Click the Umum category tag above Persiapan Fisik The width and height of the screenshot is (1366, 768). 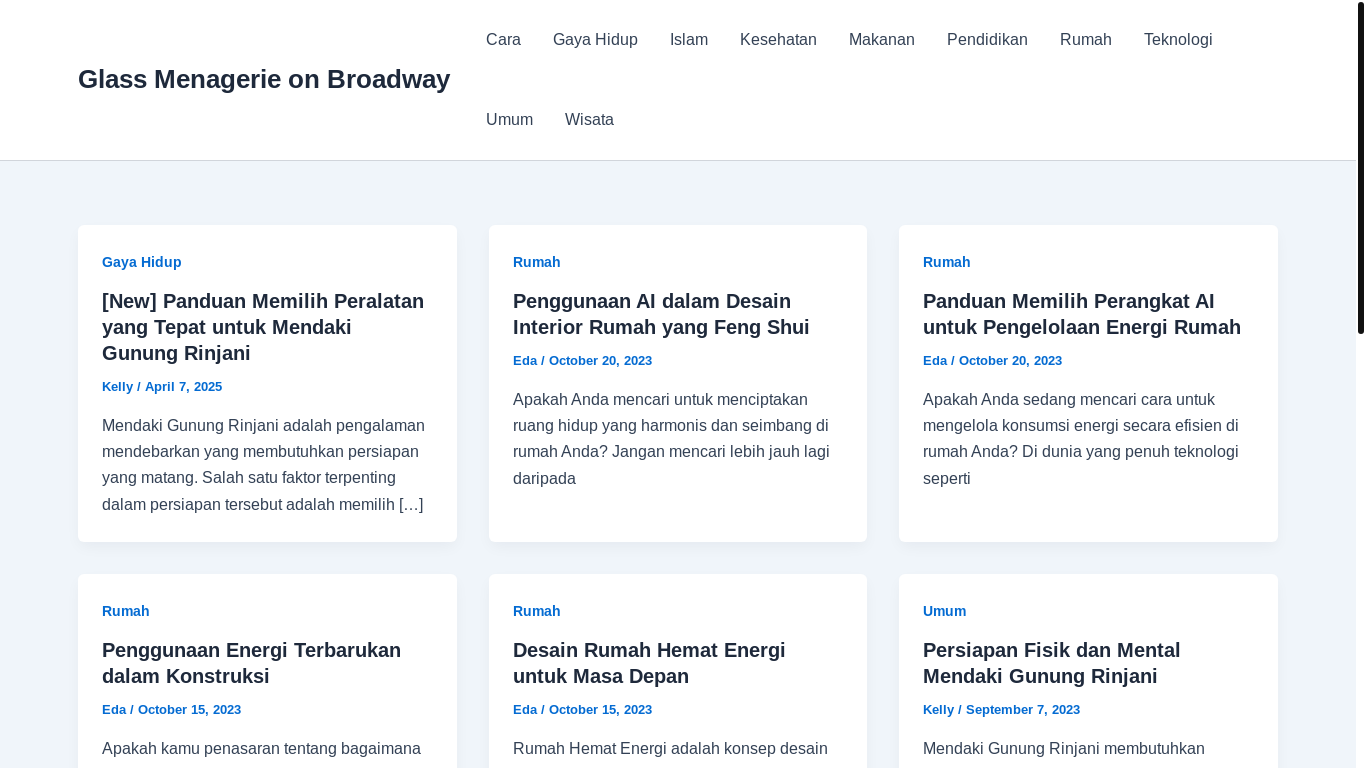[x=944, y=611]
